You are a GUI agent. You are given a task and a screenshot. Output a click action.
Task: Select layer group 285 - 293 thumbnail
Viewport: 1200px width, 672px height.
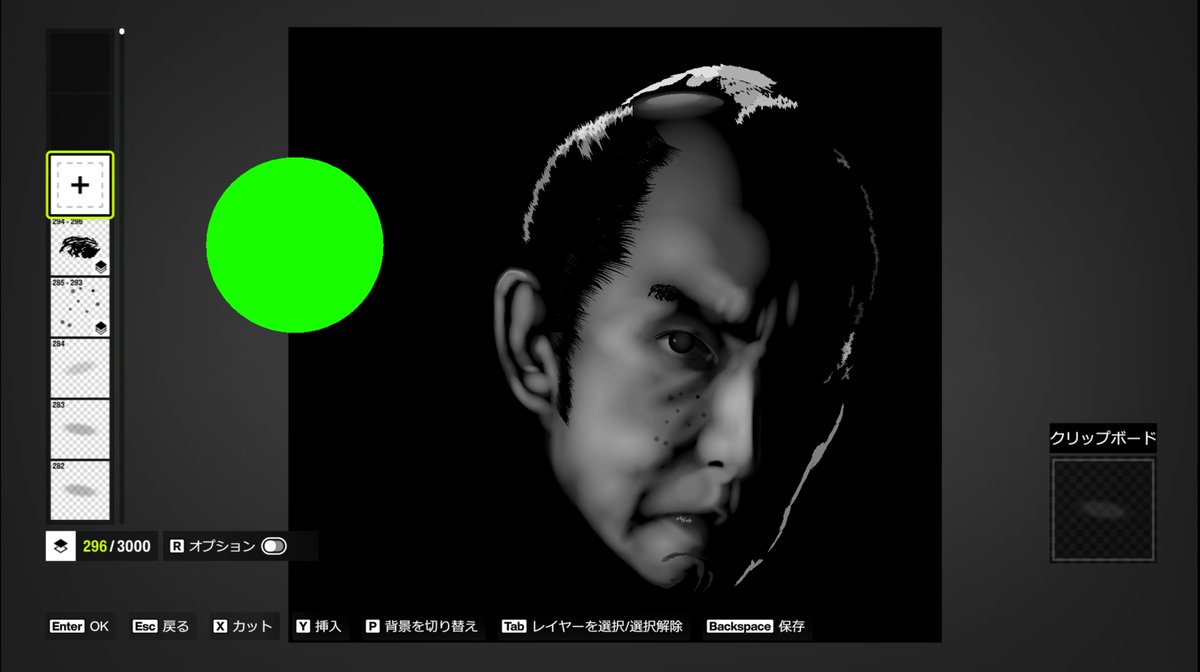(x=80, y=307)
